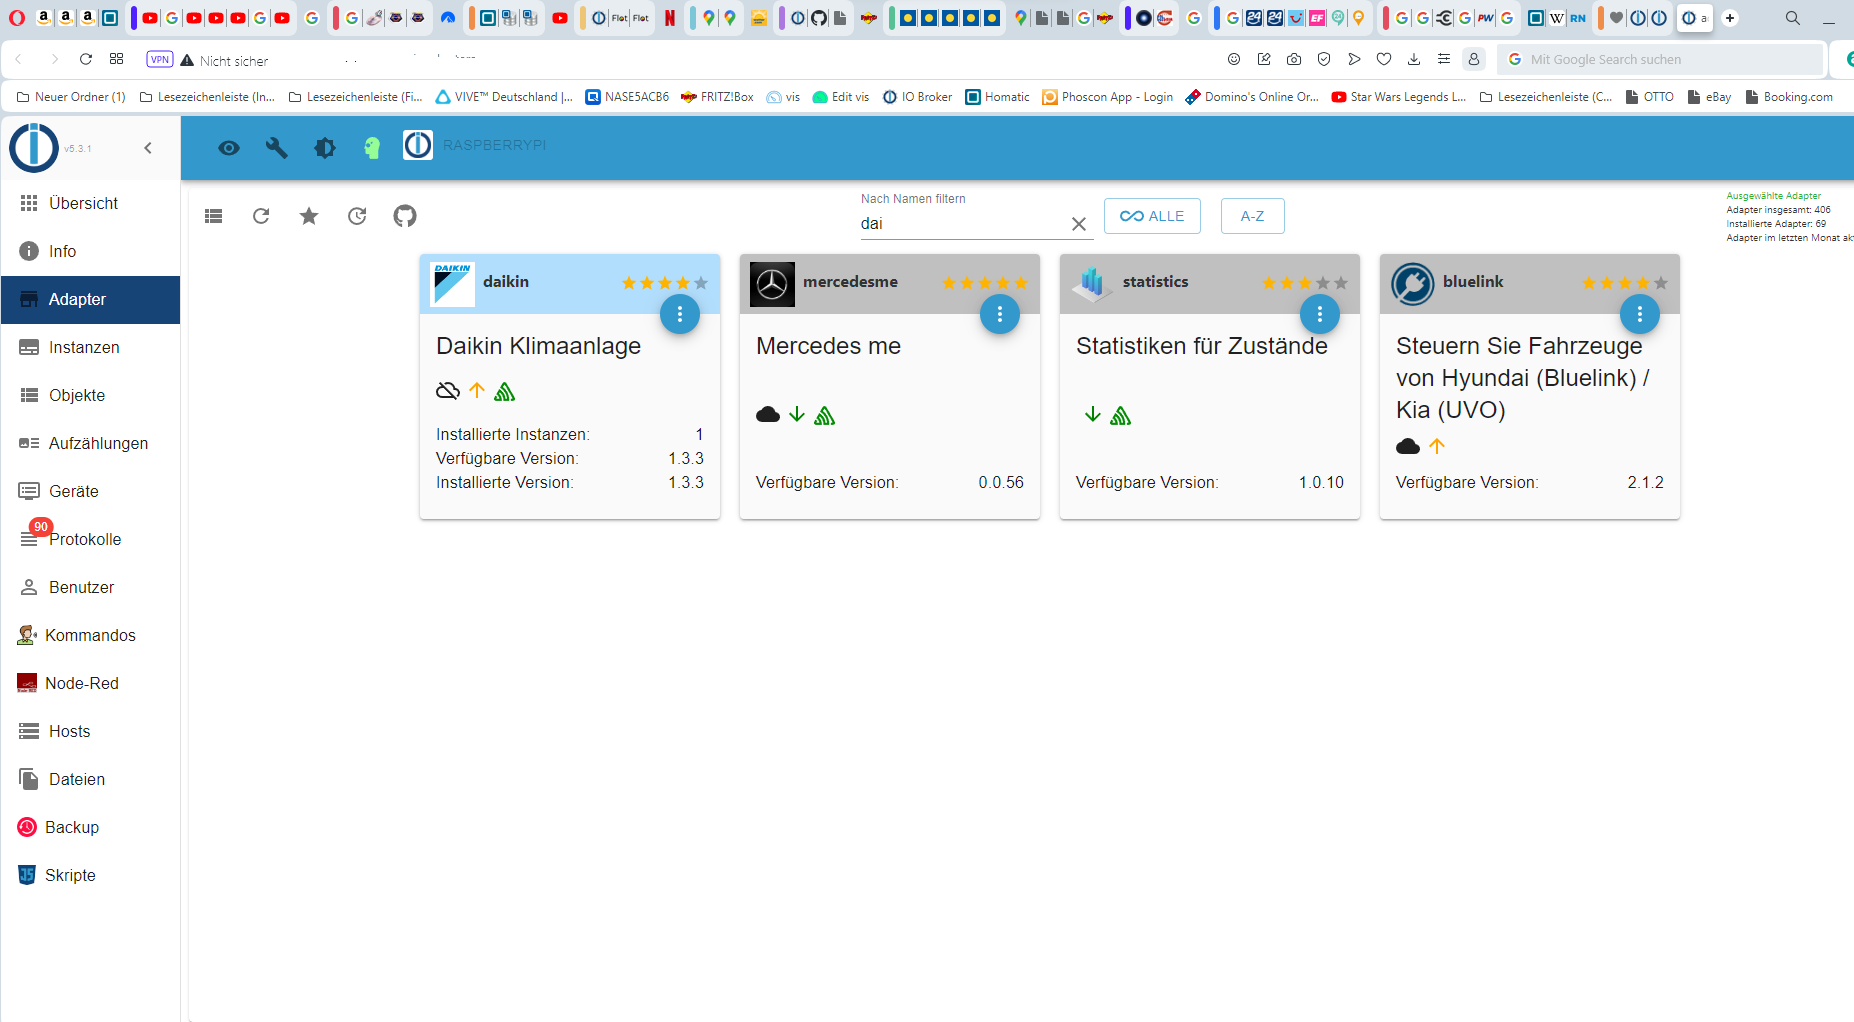This screenshot has height=1022, width=1854.
Task: Click the Mercedes adapter logo
Action: point(772,284)
